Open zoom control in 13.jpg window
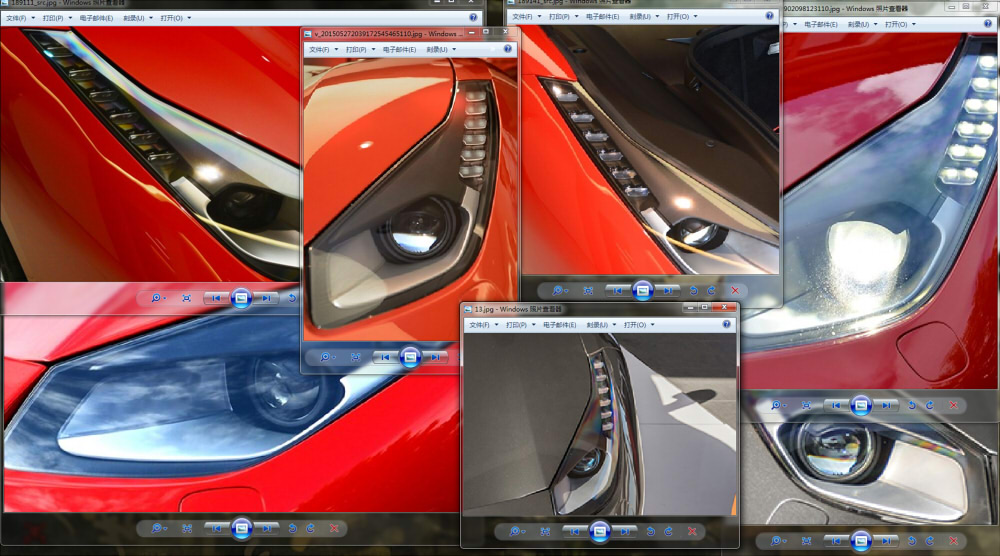 (x=517, y=531)
